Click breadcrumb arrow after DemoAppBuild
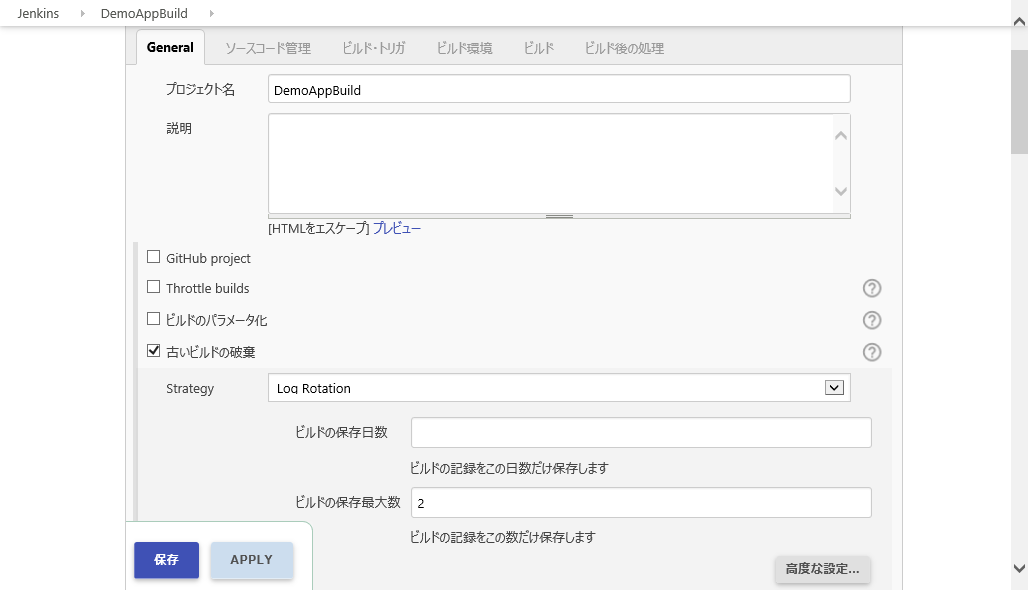Viewport: 1028px width, 590px height. (x=211, y=13)
